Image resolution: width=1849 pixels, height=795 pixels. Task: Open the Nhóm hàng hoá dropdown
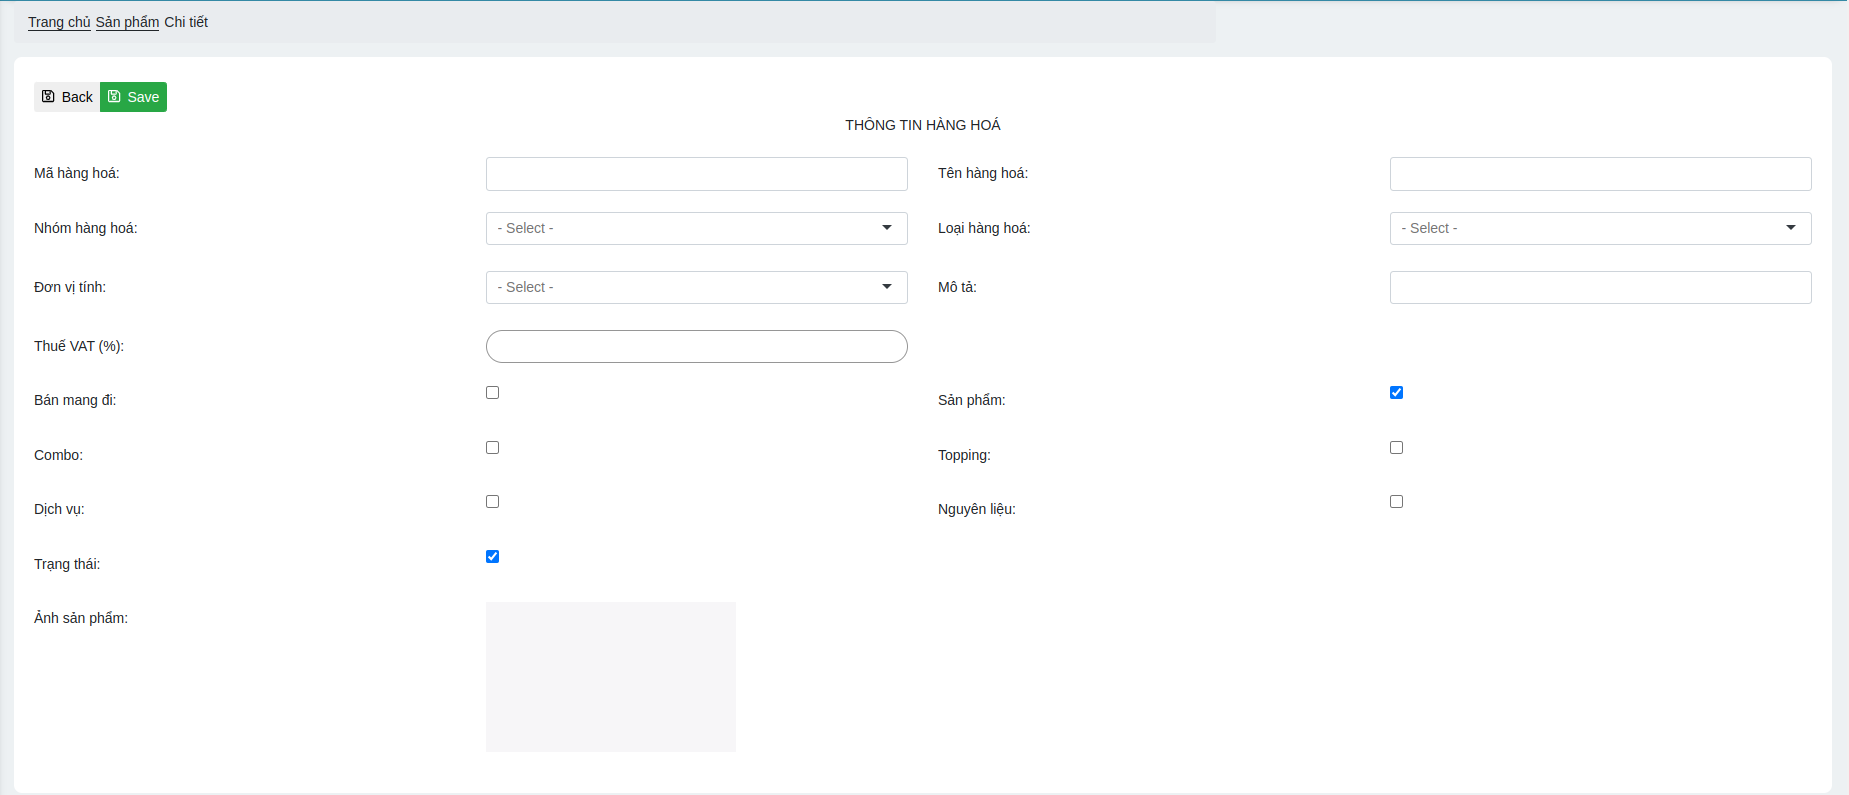click(x=696, y=228)
